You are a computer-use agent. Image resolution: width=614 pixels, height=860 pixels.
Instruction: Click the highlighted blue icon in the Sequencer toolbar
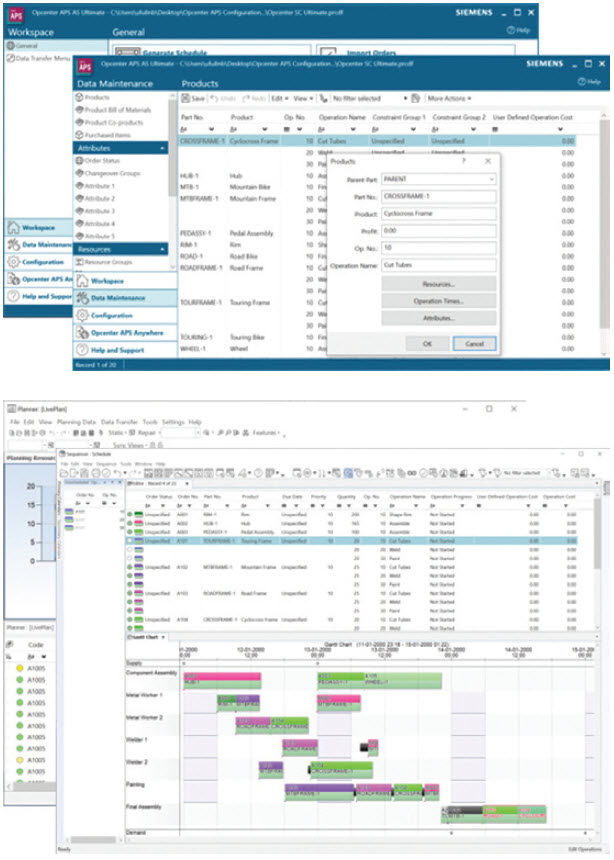(348, 473)
